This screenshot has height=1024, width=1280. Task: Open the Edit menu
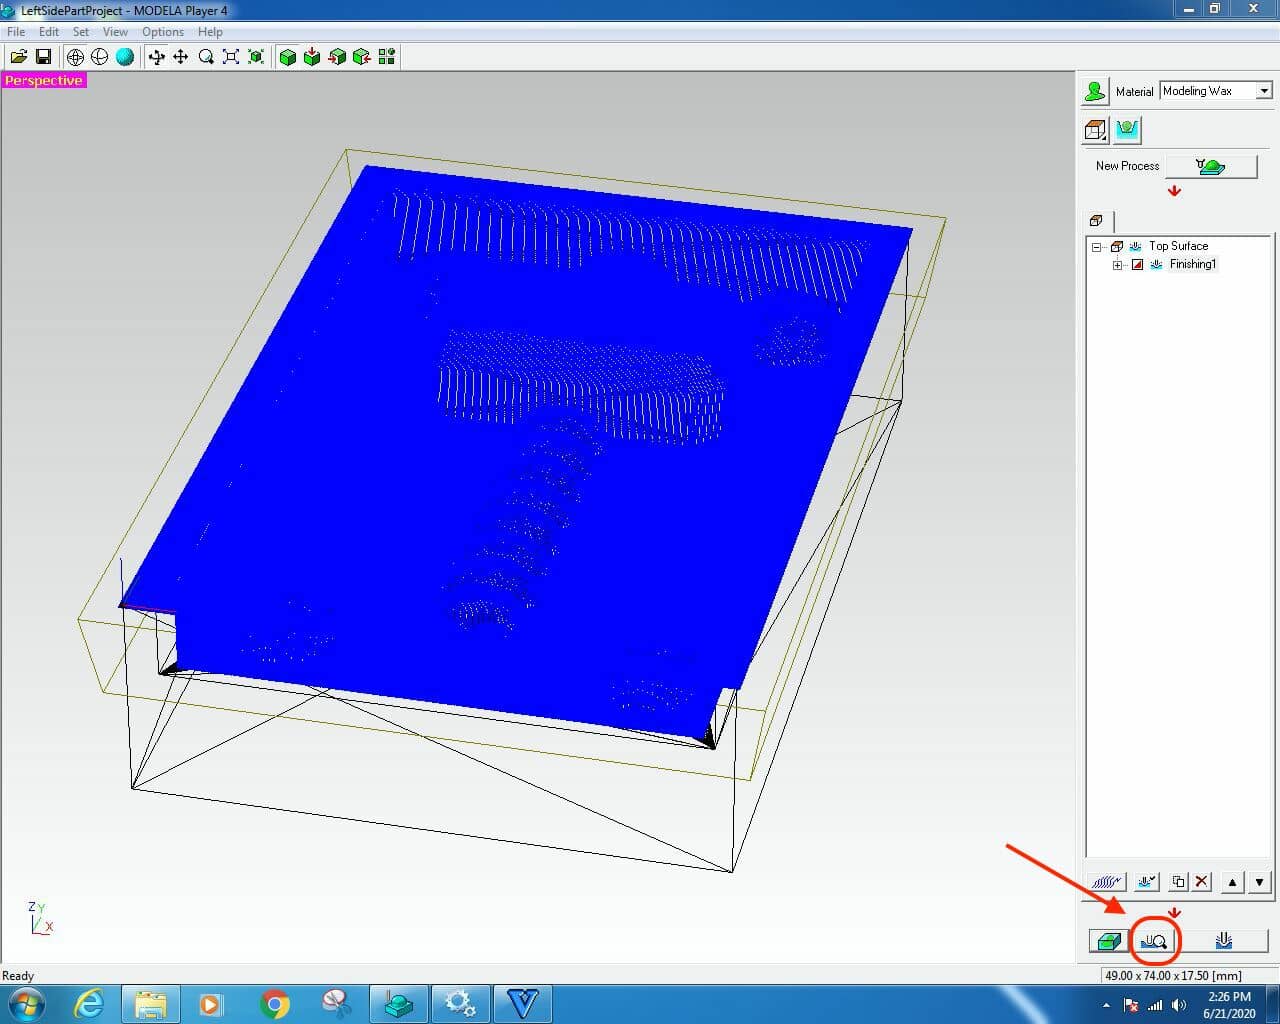[x=49, y=32]
